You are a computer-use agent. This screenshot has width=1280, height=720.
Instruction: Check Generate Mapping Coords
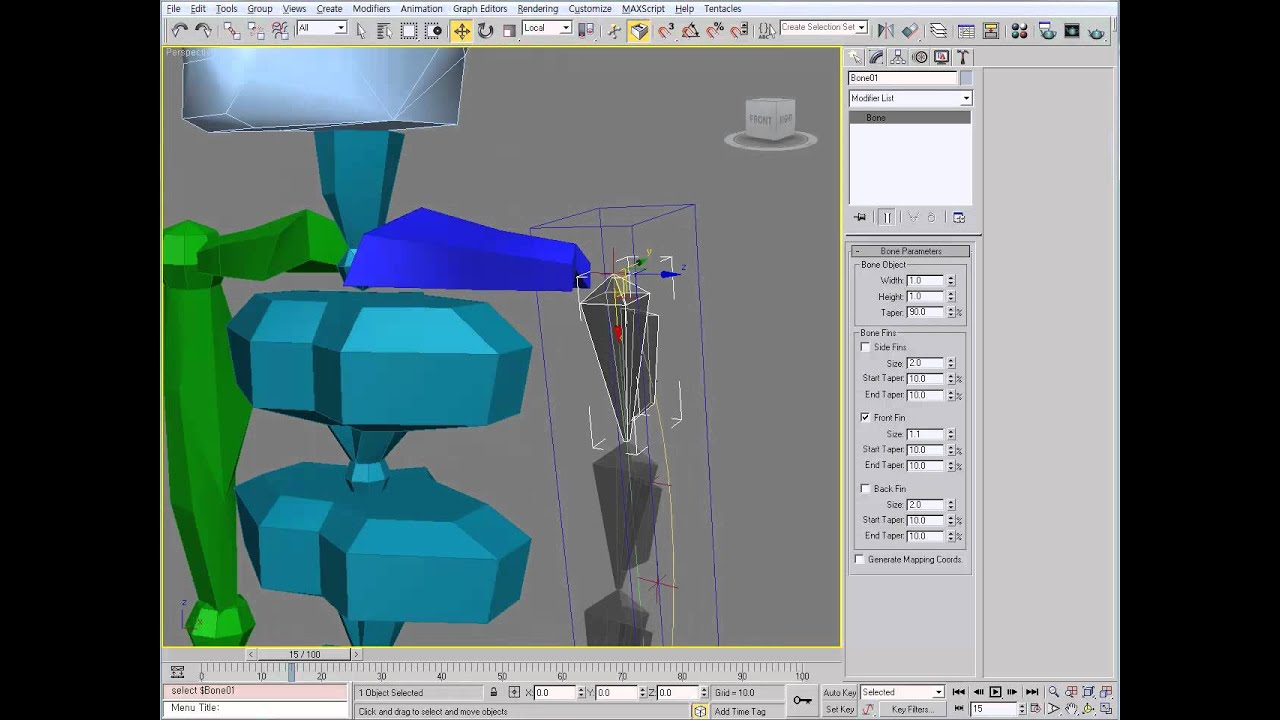[x=859, y=559]
